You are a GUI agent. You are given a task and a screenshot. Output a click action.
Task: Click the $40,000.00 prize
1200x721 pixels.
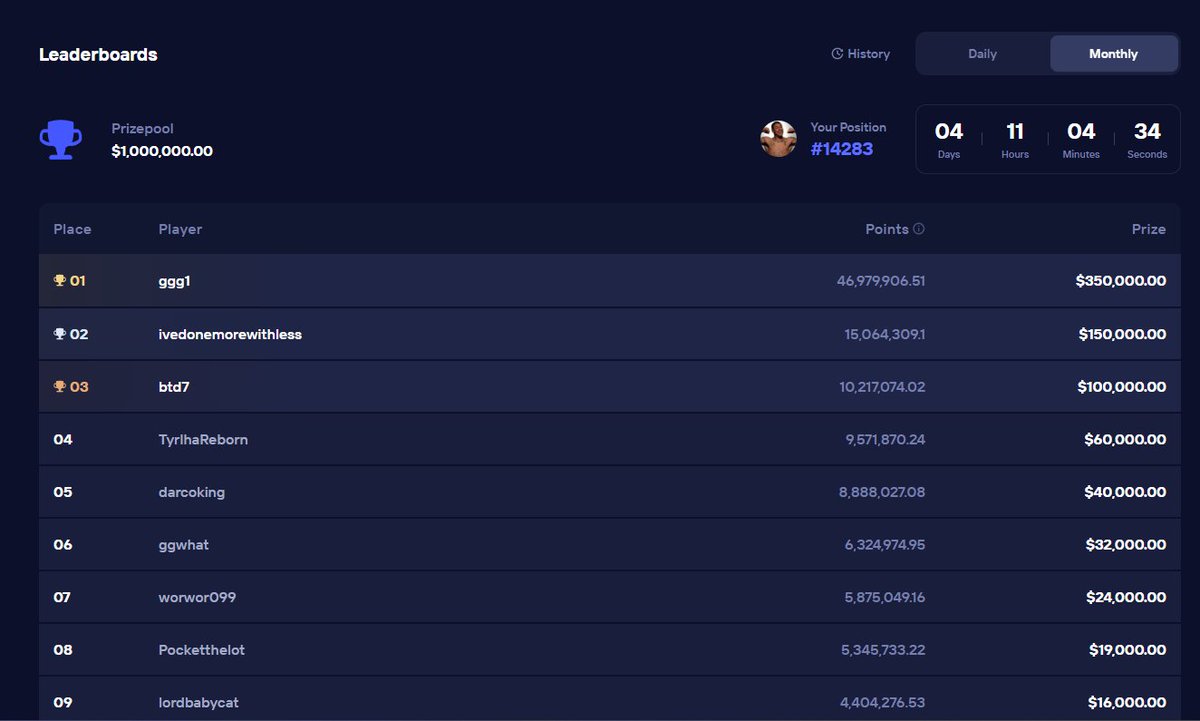click(x=1125, y=492)
